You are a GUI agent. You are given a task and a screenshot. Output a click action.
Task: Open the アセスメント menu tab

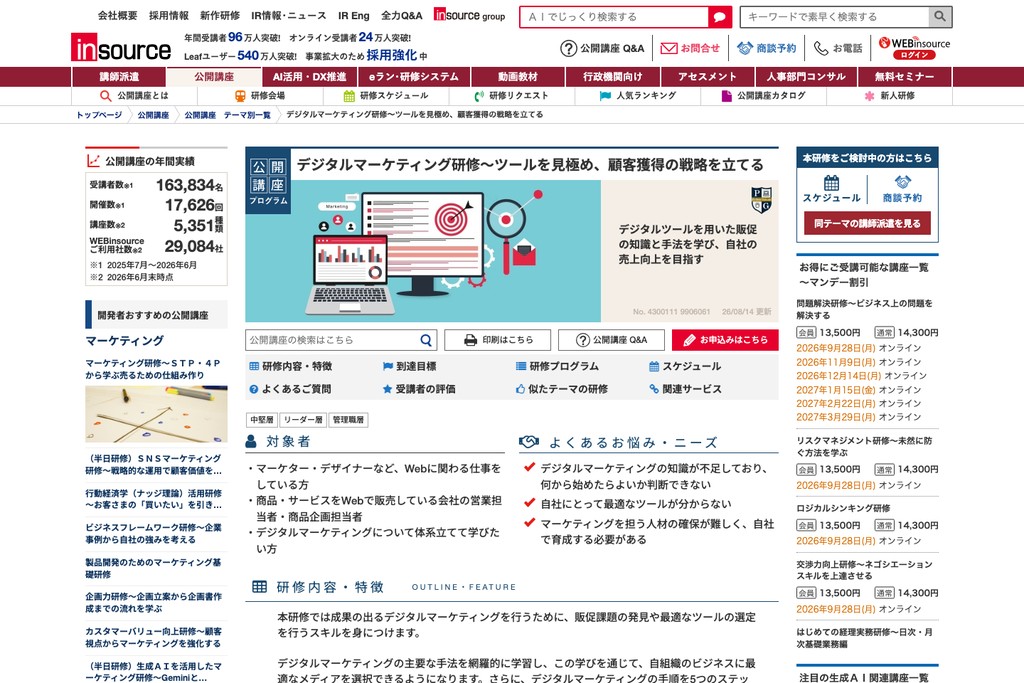[707, 76]
